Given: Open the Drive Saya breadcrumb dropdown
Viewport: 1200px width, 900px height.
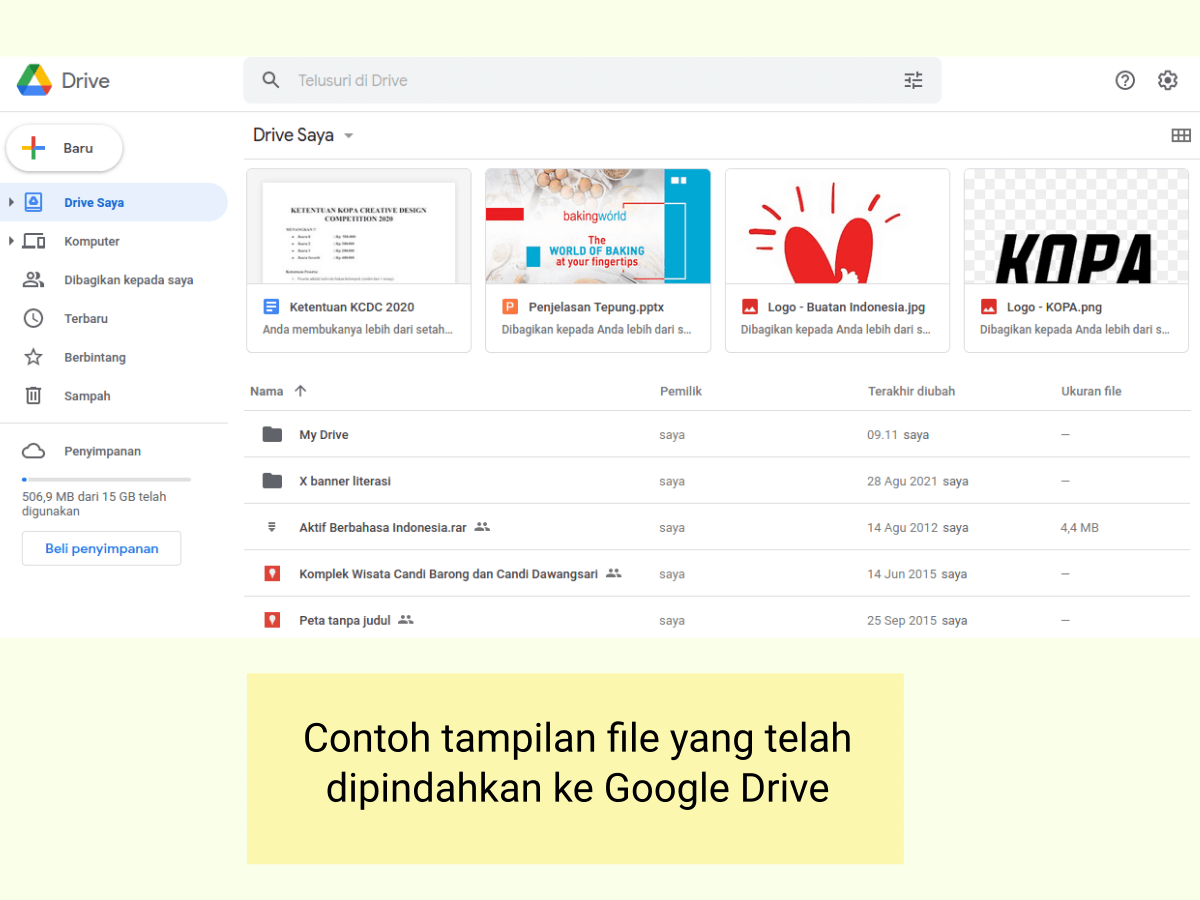Looking at the screenshot, I should tap(346, 134).
